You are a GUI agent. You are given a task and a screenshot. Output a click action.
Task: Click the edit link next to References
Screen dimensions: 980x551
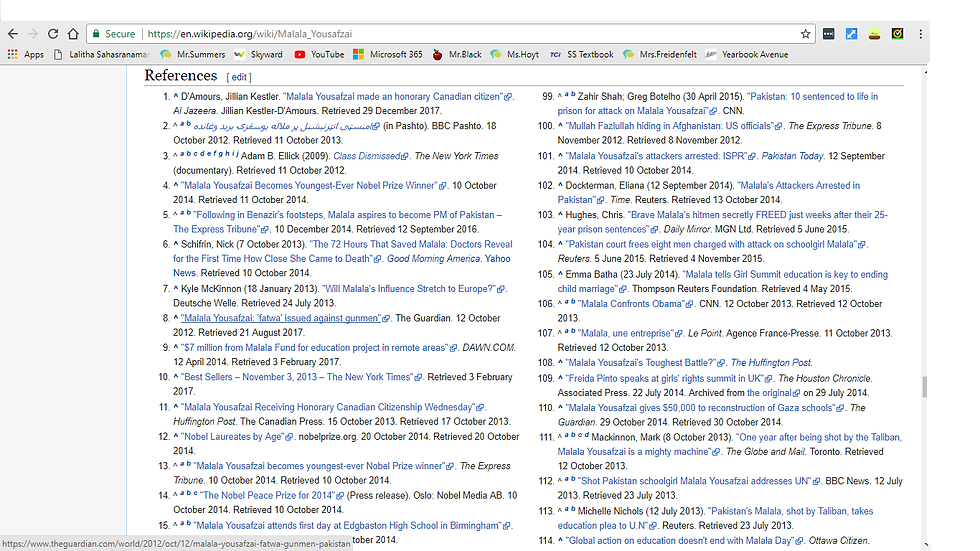pos(239,77)
